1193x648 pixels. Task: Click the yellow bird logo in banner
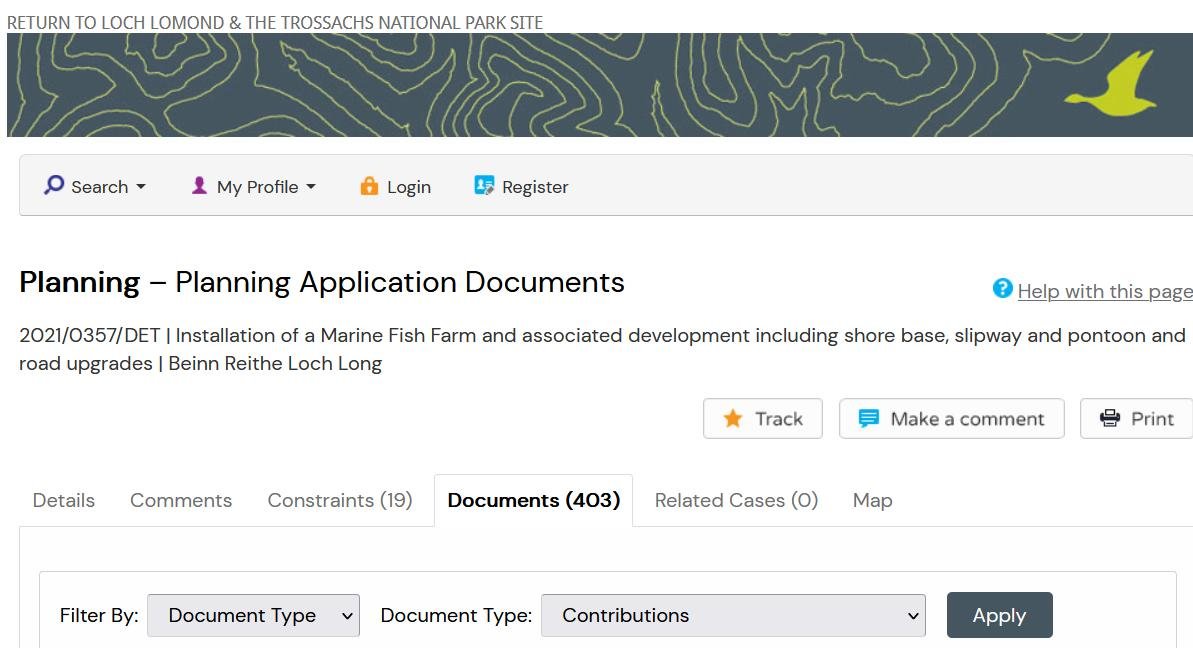(1110, 84)
